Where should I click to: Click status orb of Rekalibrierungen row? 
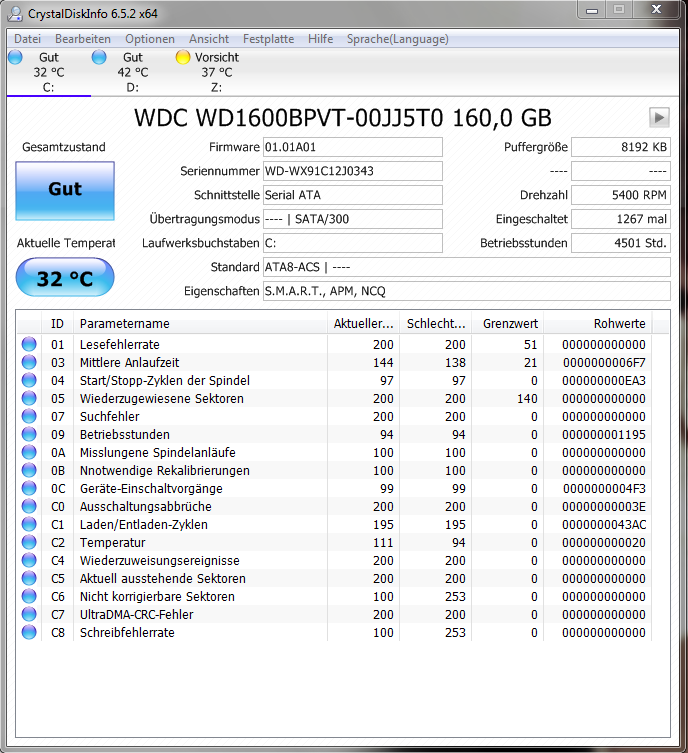tap(29, 470)
